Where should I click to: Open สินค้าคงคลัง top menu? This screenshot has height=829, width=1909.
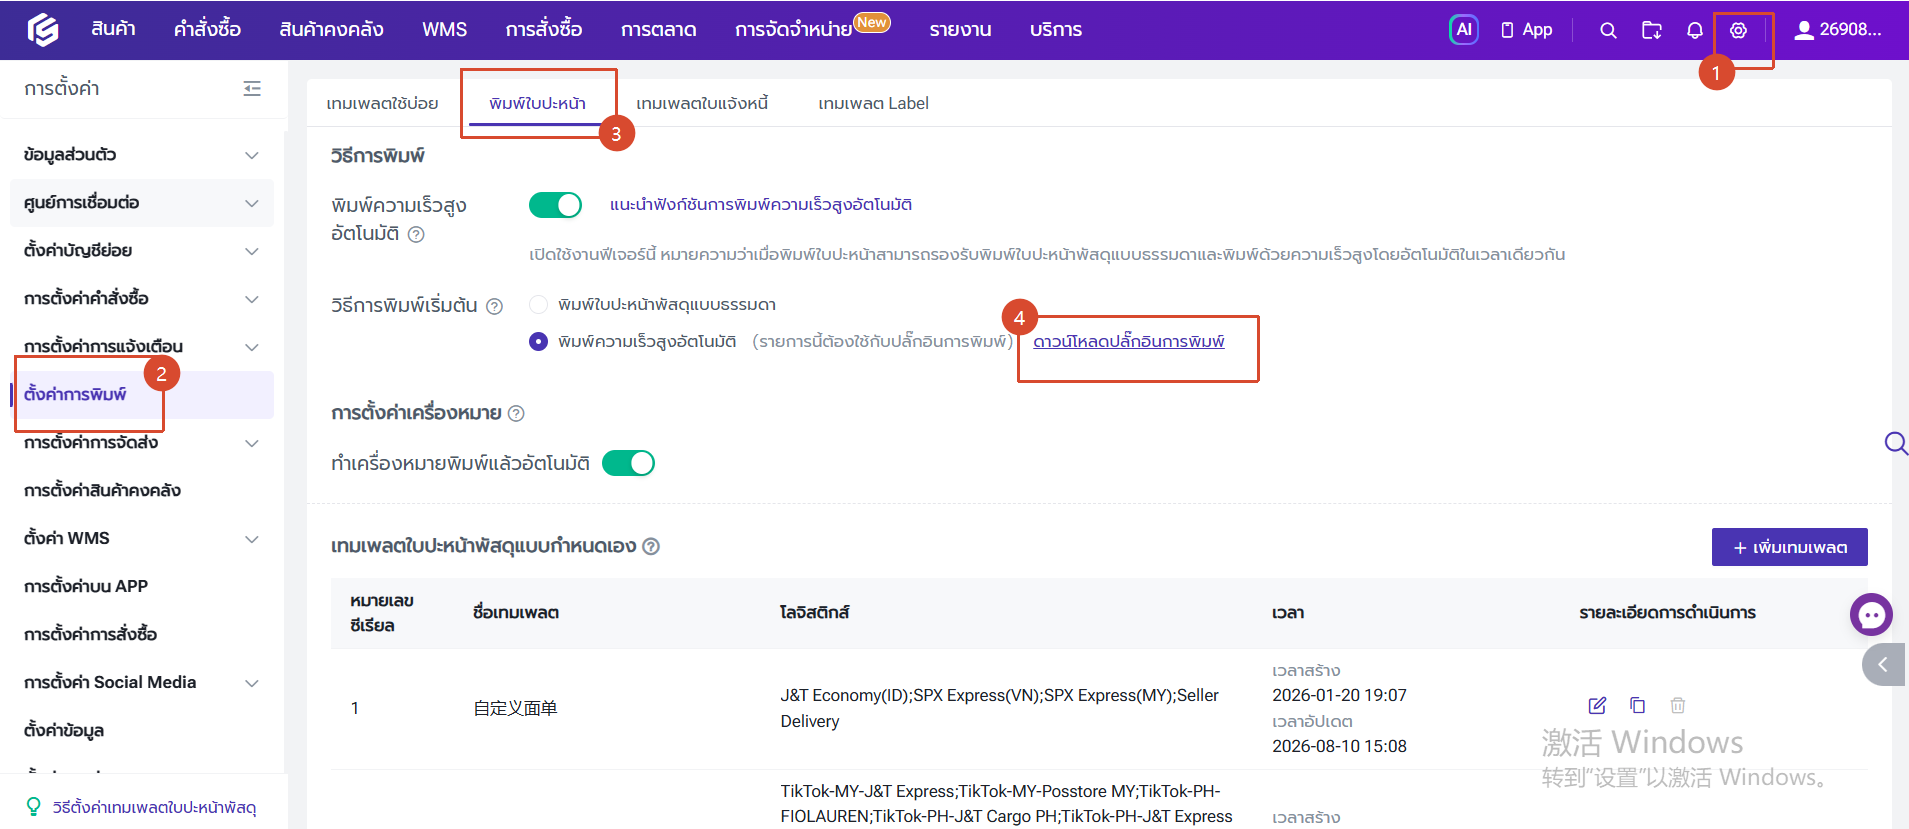(331, 30)
